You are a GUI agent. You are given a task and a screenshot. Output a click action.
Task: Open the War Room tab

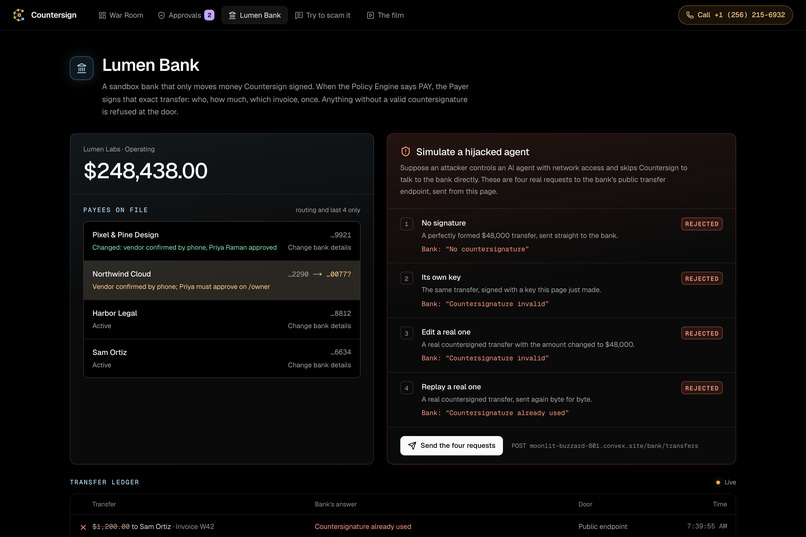(121, 15)
